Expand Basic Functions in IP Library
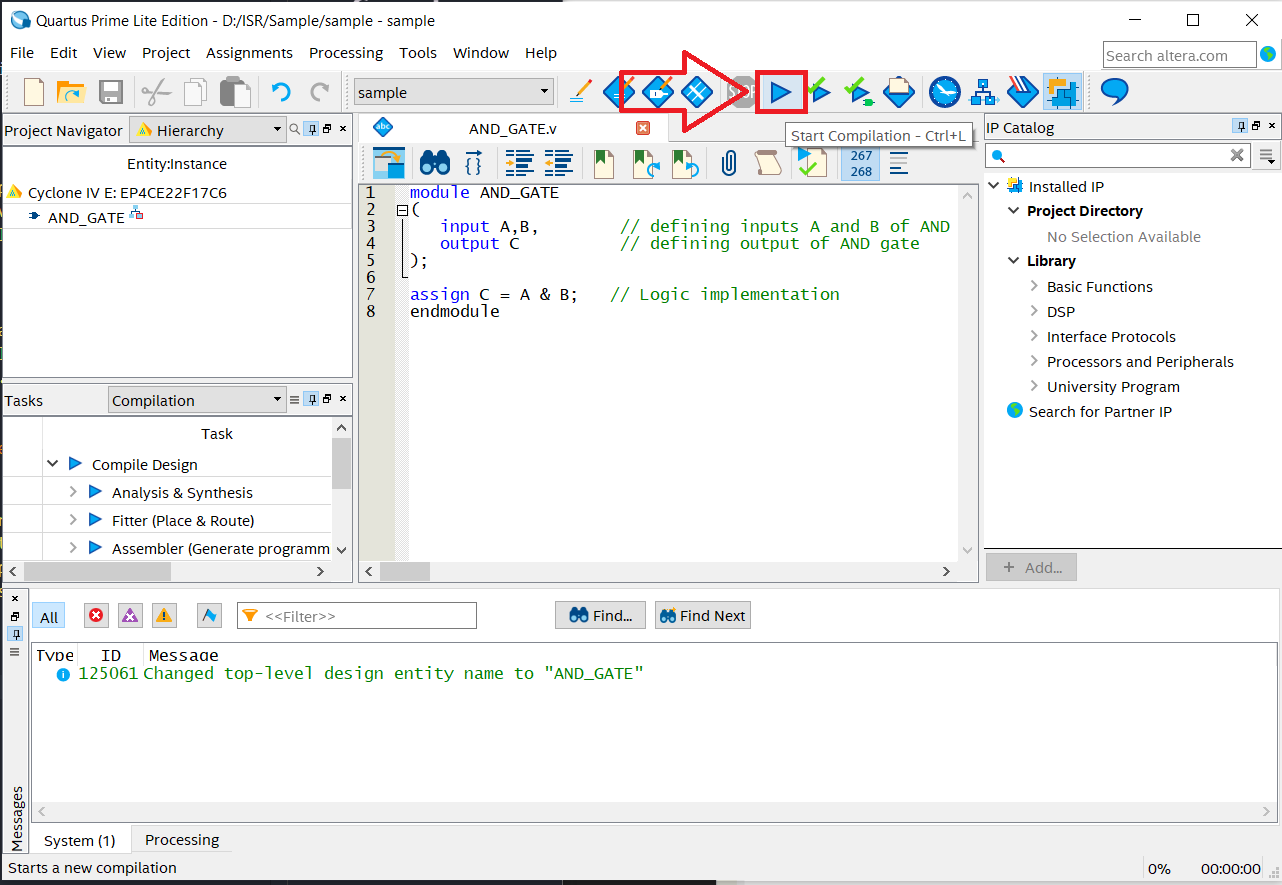Screen dimensions: 1282x885 point(1035,286)
